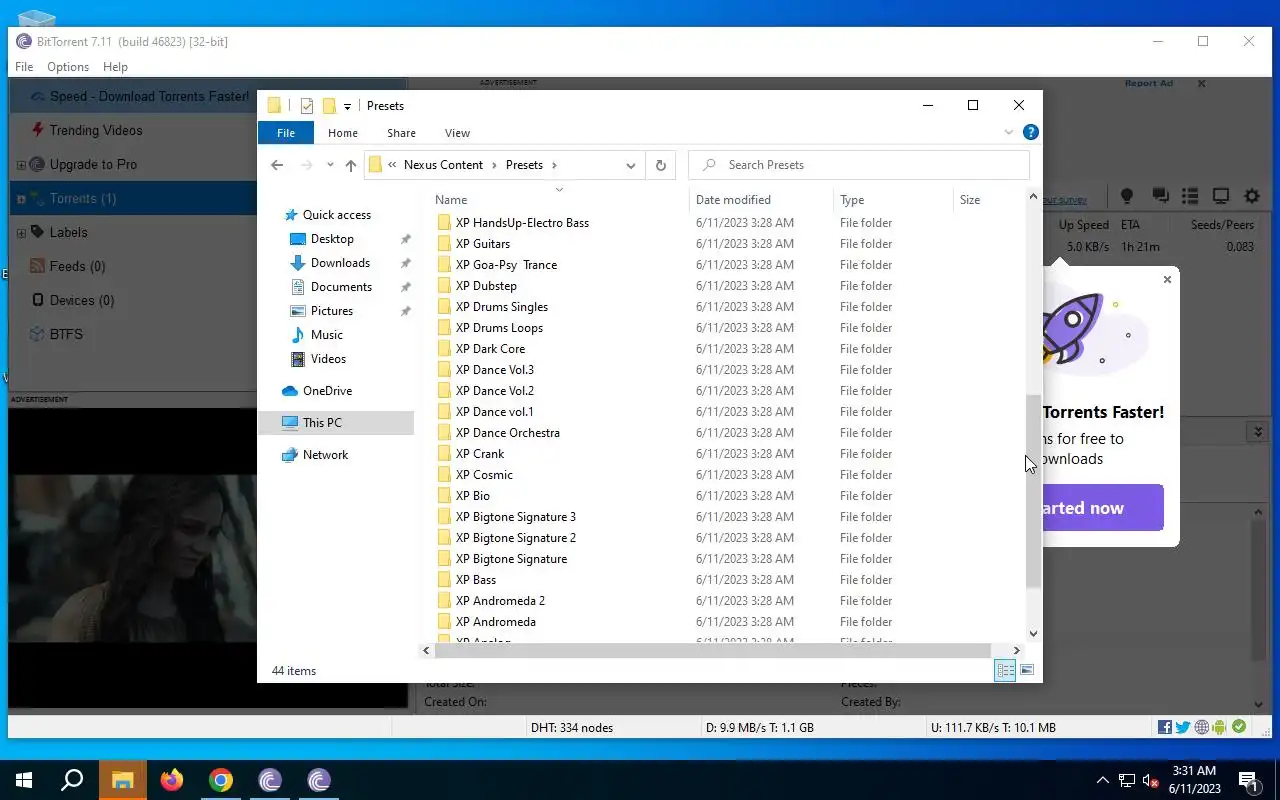1280x800 pixels.
Task: Select the XP Dance Orchestra folder
Action: [508, 433]
